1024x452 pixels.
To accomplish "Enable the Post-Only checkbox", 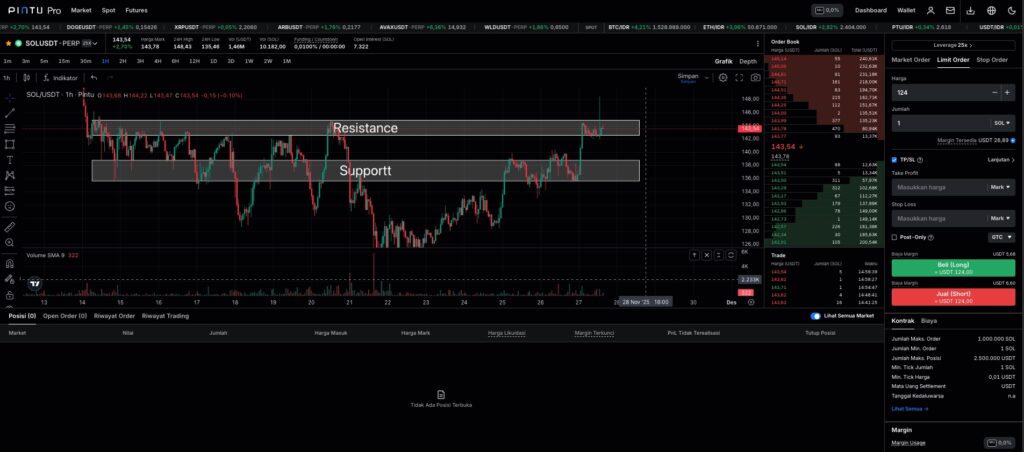I will point(894,237).
